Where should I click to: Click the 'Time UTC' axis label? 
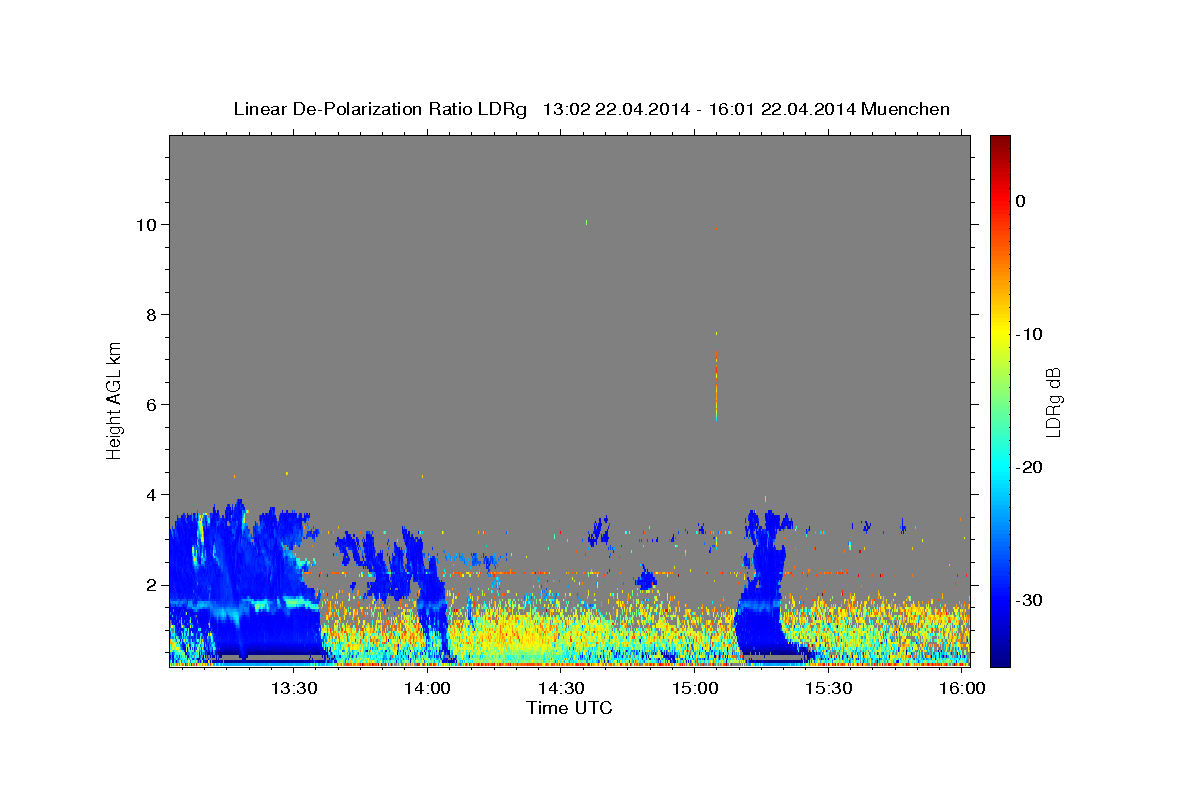click(x=569, y=708)
